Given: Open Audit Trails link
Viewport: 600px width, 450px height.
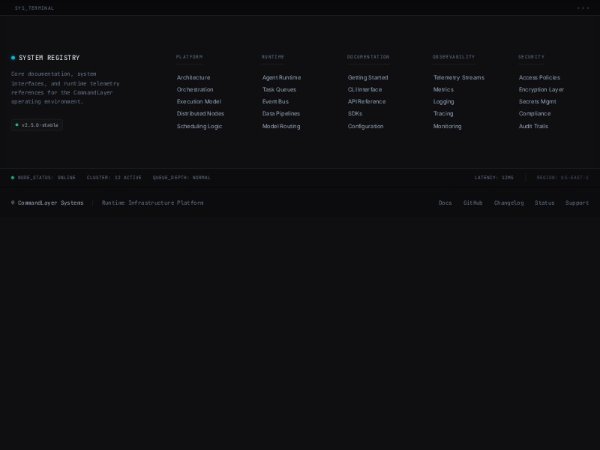Looking at the screenshot, I should click(x=533, y=126).
